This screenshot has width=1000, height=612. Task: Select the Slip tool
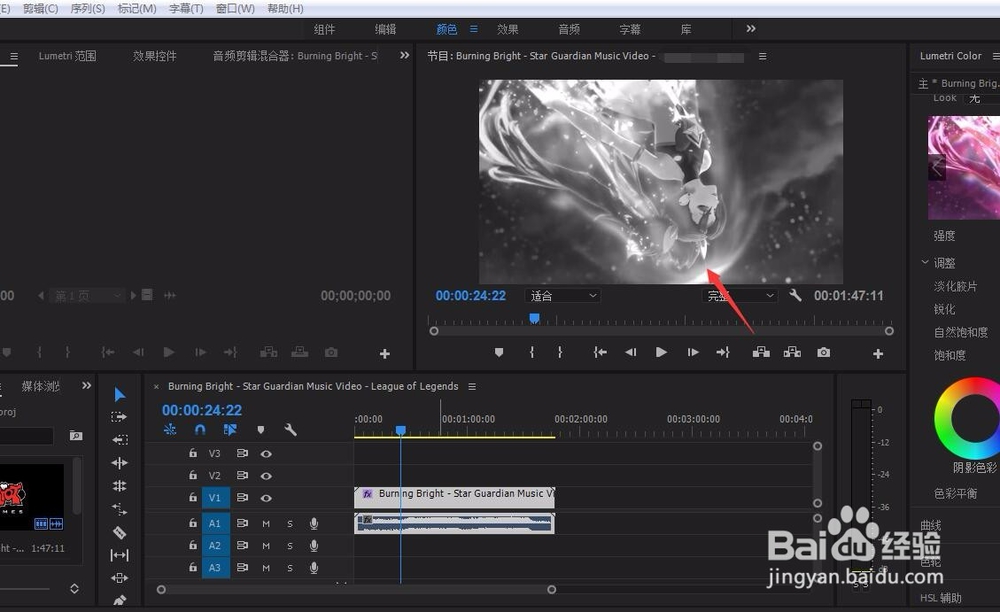(119, 555)
